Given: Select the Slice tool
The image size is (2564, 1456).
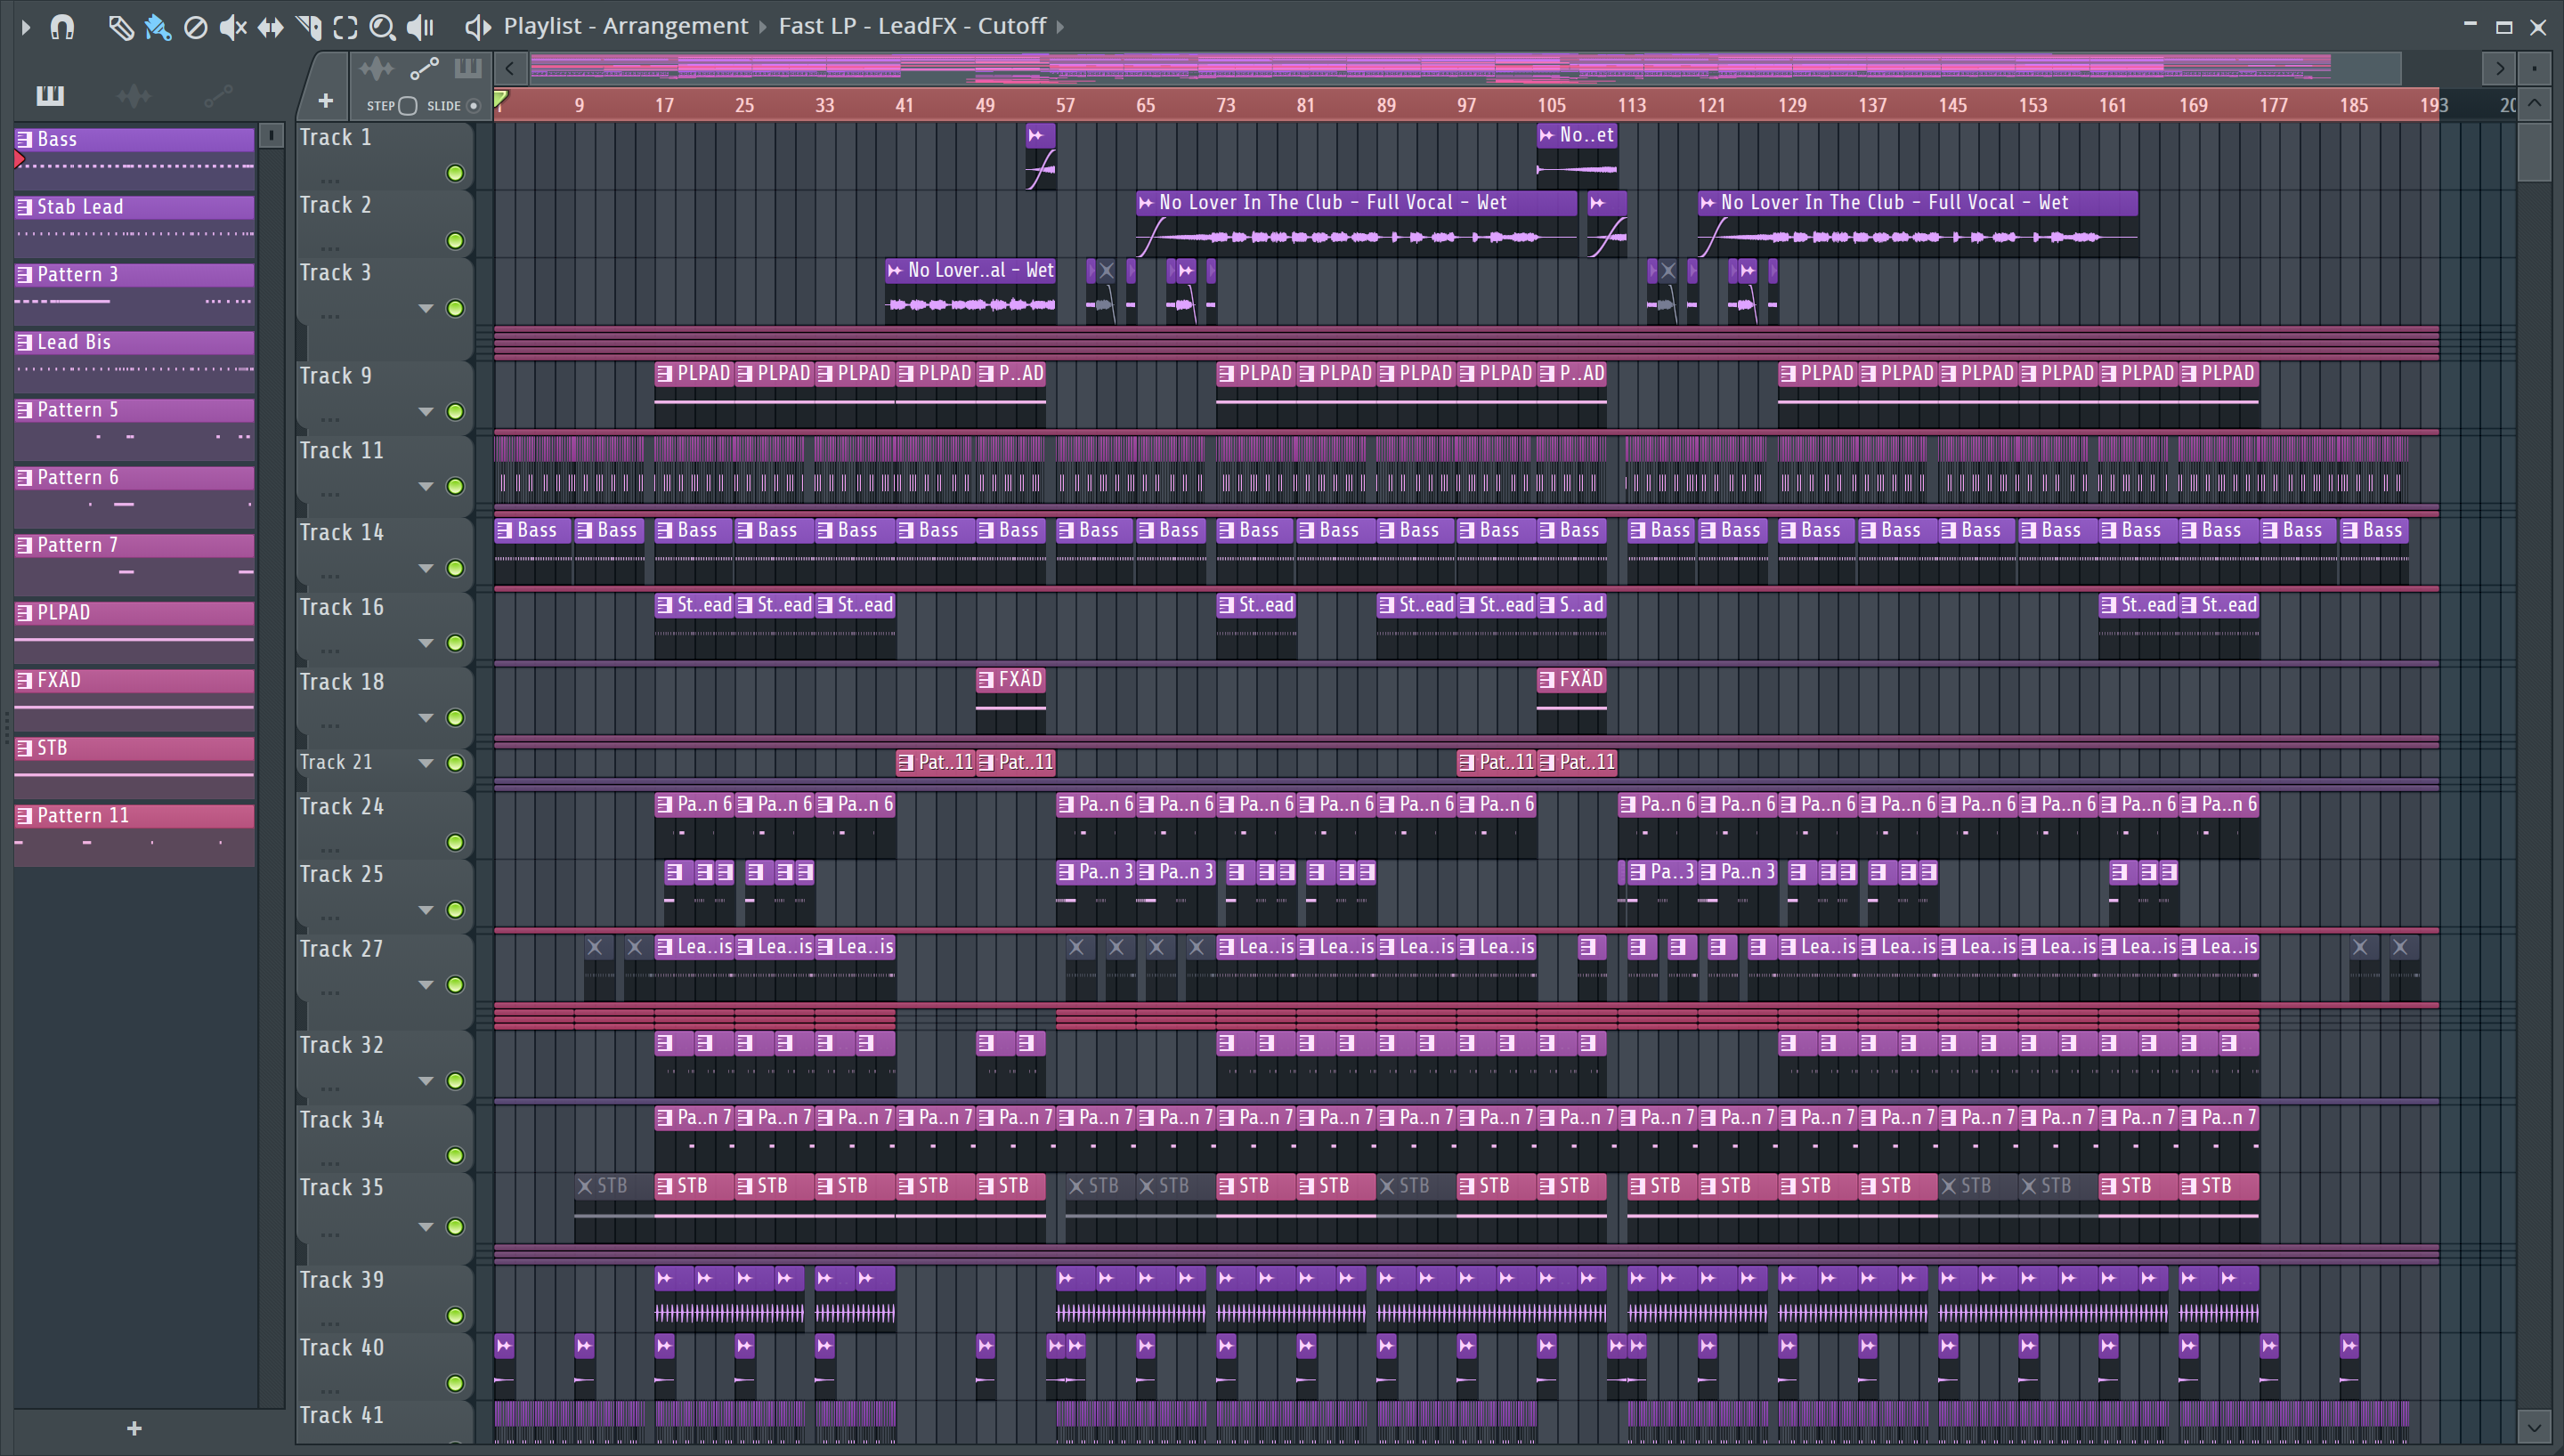Looking at the screenshot, I should (308, 27).
